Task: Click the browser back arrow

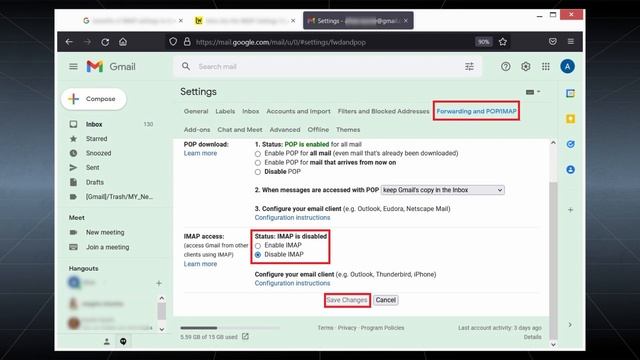Action: point(69,42)
